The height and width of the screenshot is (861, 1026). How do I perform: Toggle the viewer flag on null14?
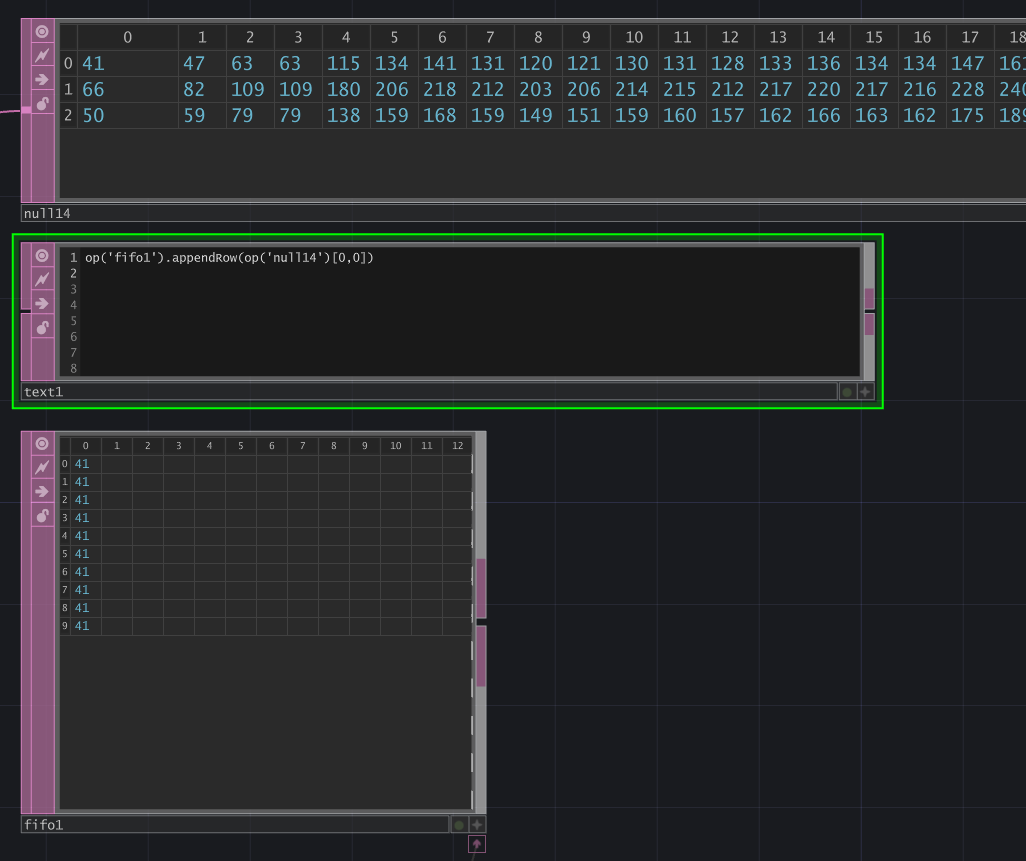pos(42,31)
